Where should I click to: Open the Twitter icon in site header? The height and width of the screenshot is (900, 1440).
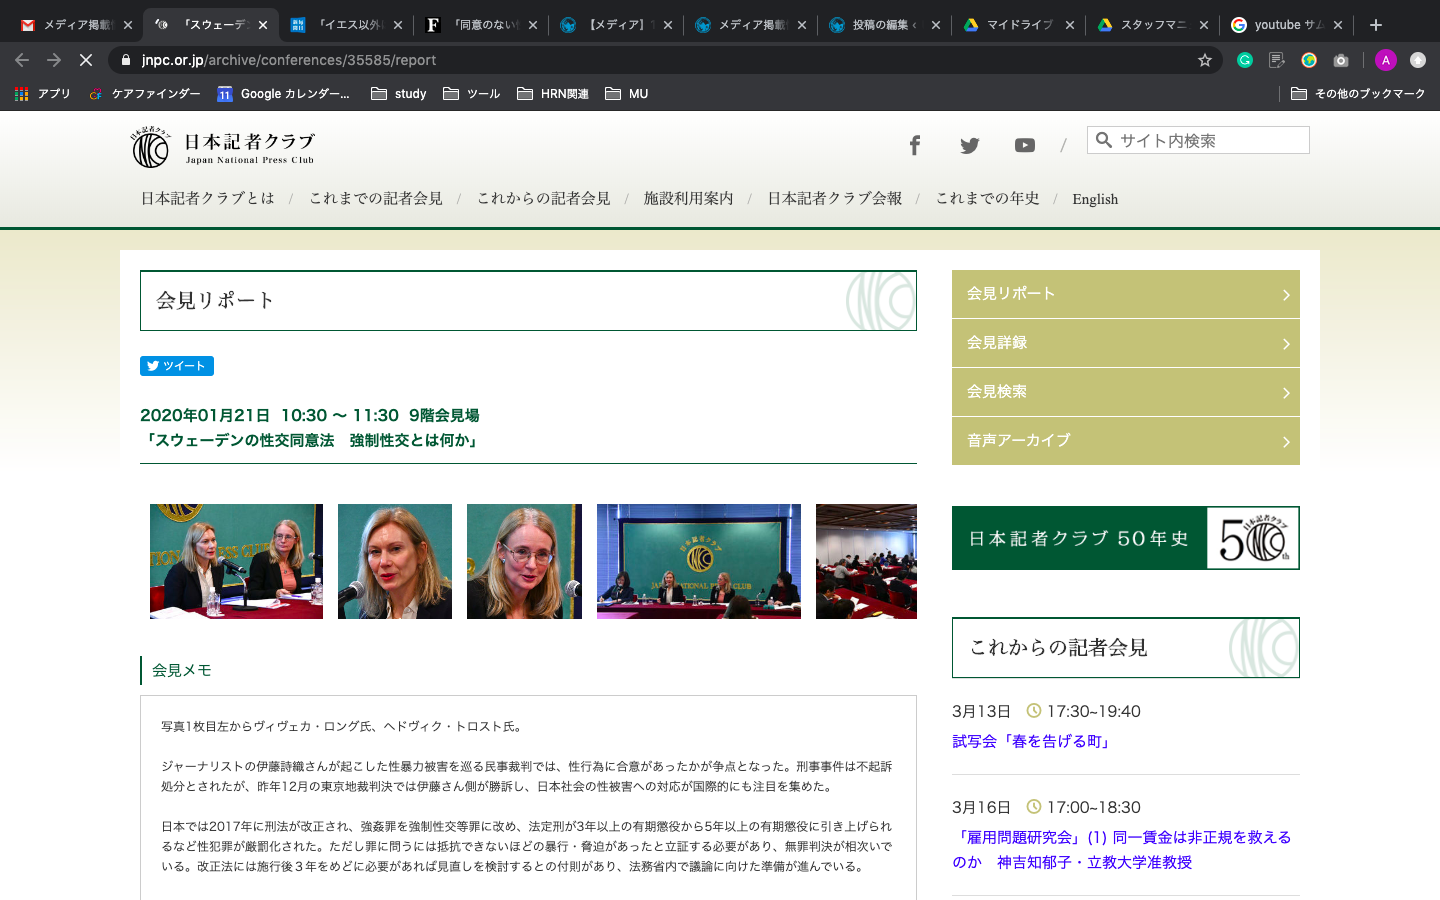969,146
